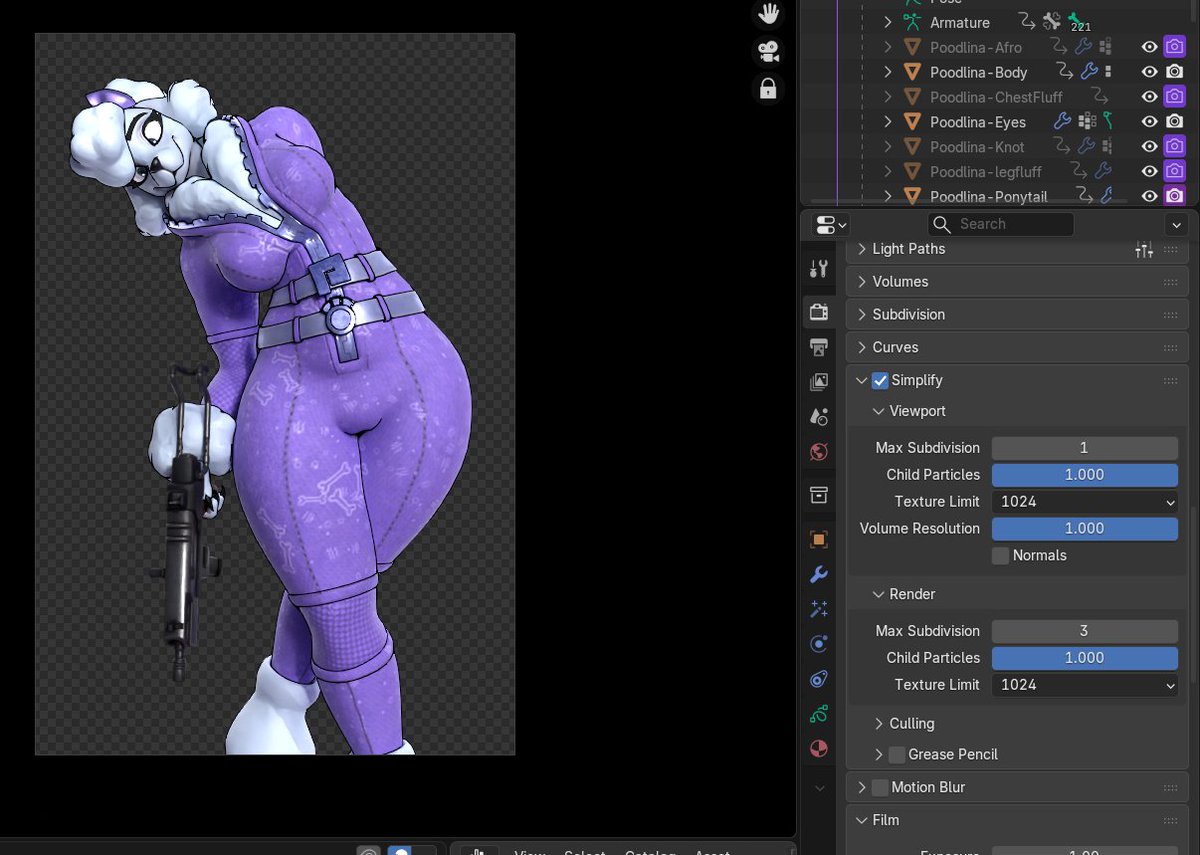Click the Render Max Subdivision field

coord(1084,631)
